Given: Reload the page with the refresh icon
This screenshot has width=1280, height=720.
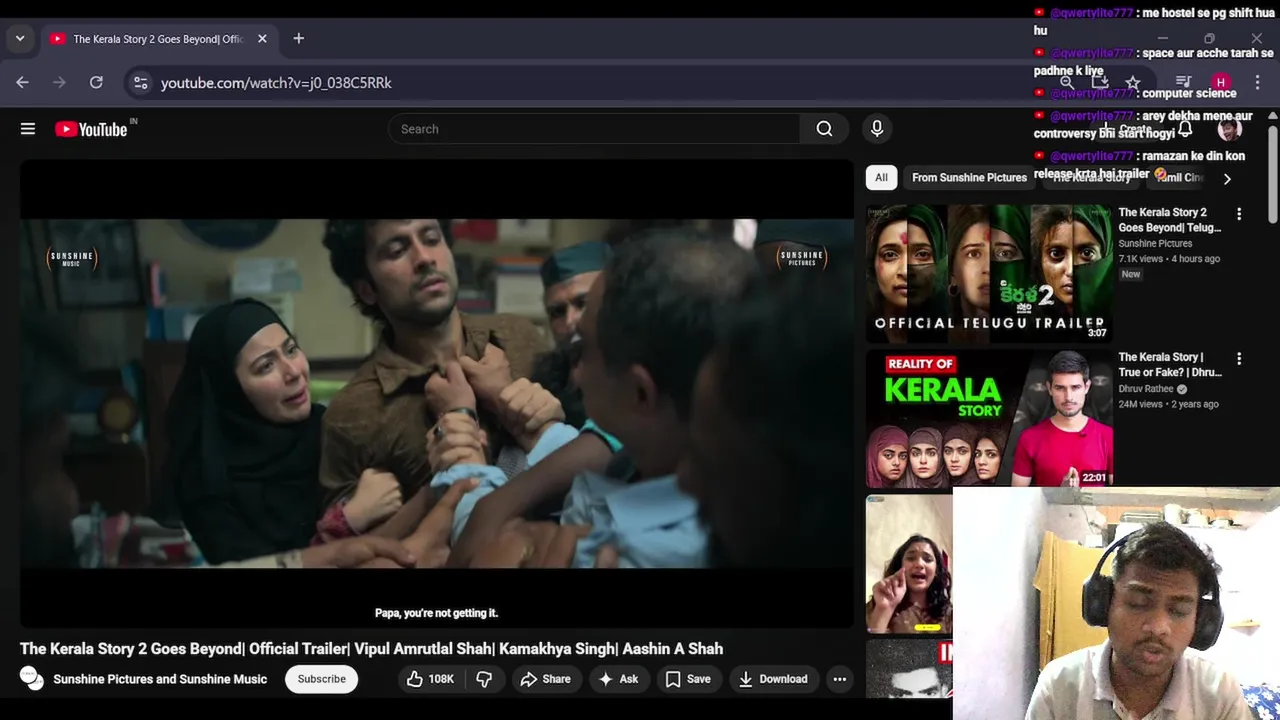Looking at the screenshot, I should pyautogui.click(x=96, y=83).
